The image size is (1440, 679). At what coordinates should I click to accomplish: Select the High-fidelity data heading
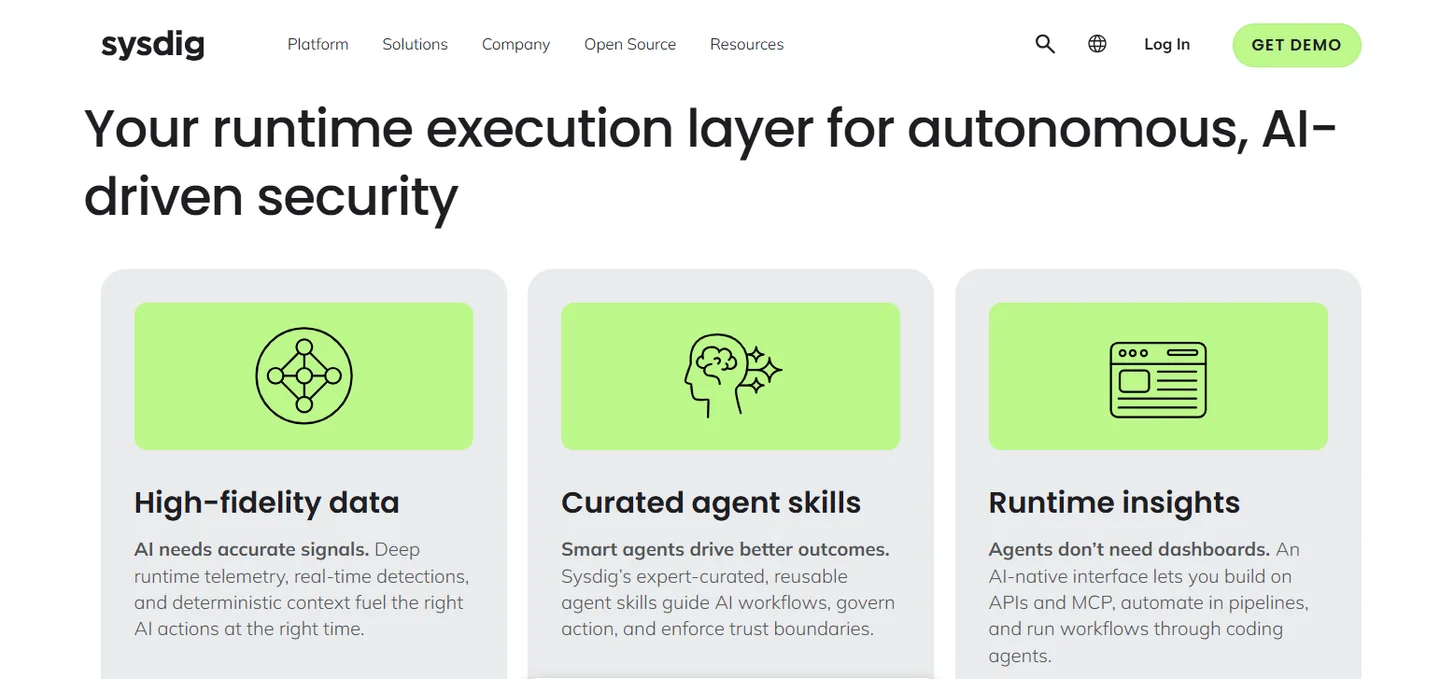(x=267, y=502)
